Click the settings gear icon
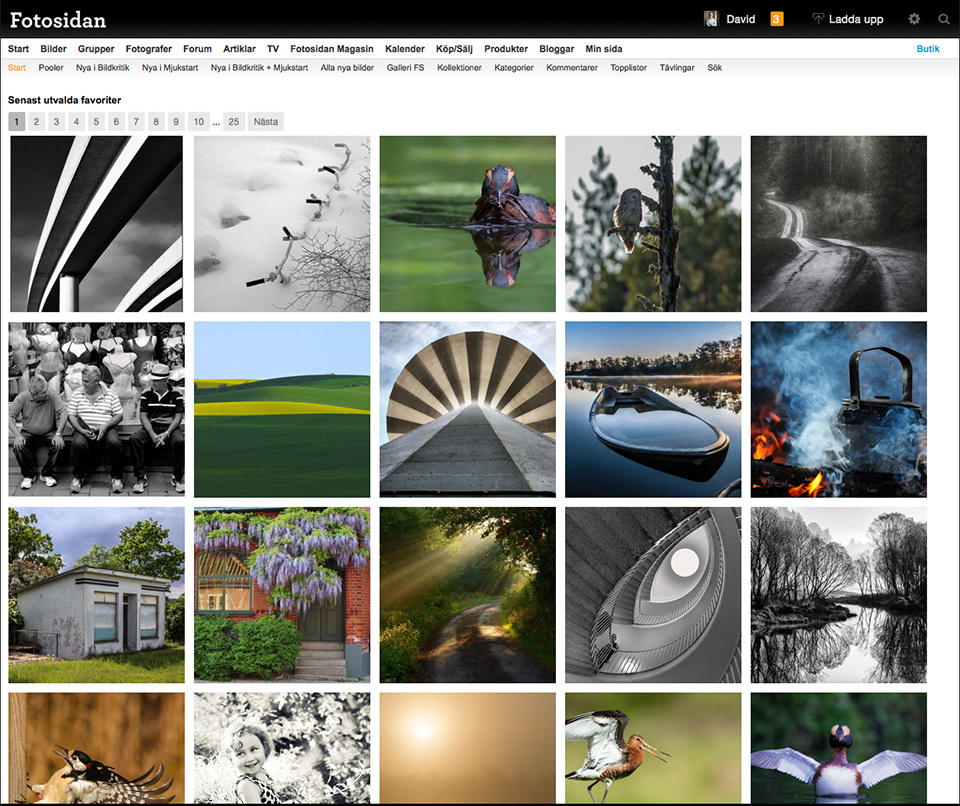Image resolution: width=960 pixels, height=806 pixels. [914, 19]
